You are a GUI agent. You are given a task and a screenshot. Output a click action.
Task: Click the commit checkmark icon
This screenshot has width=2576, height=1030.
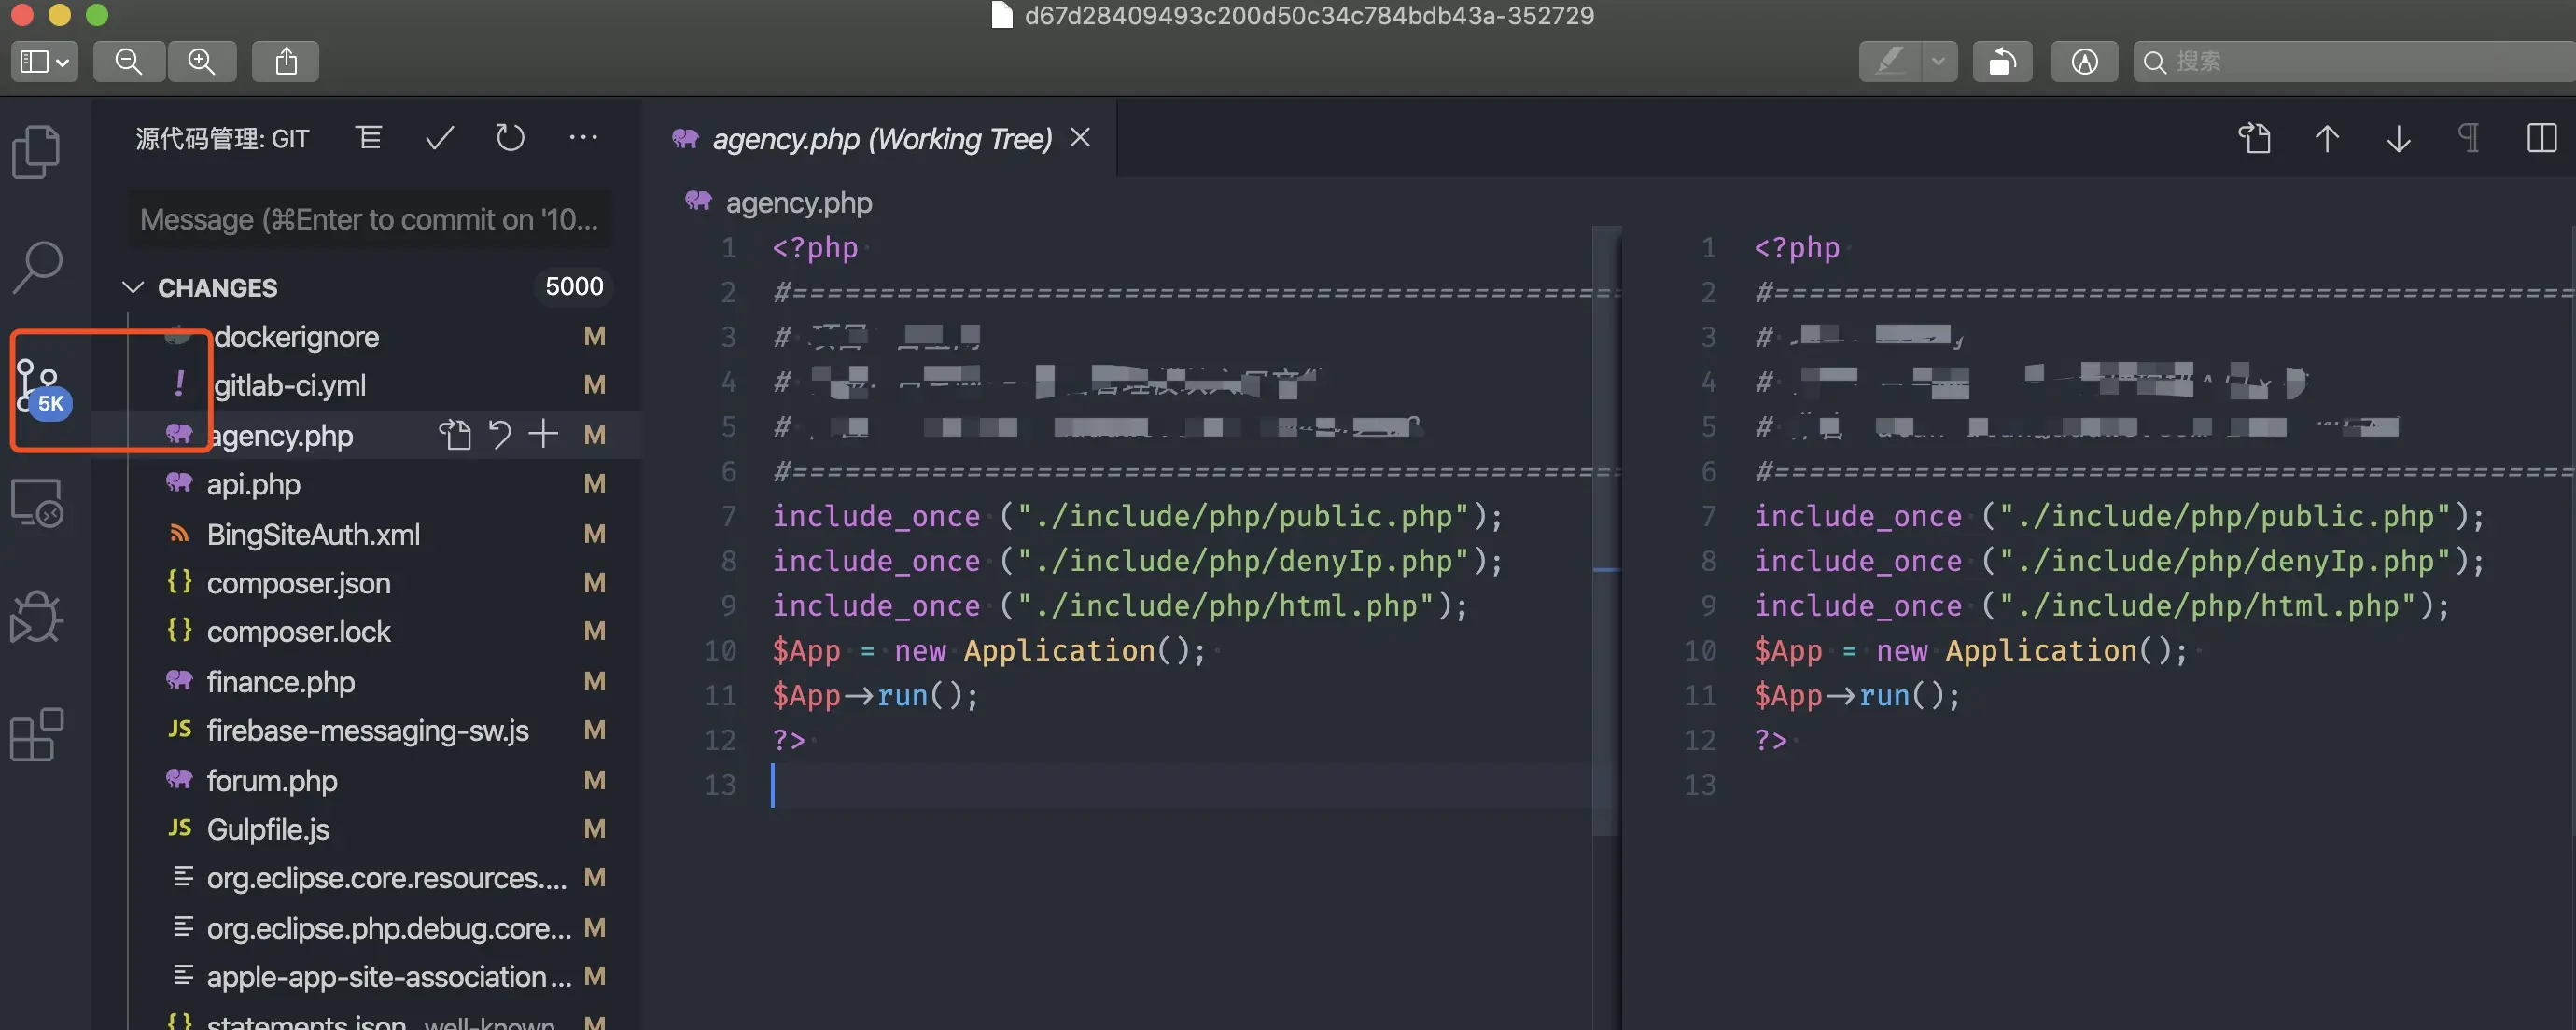coord(439,138)
